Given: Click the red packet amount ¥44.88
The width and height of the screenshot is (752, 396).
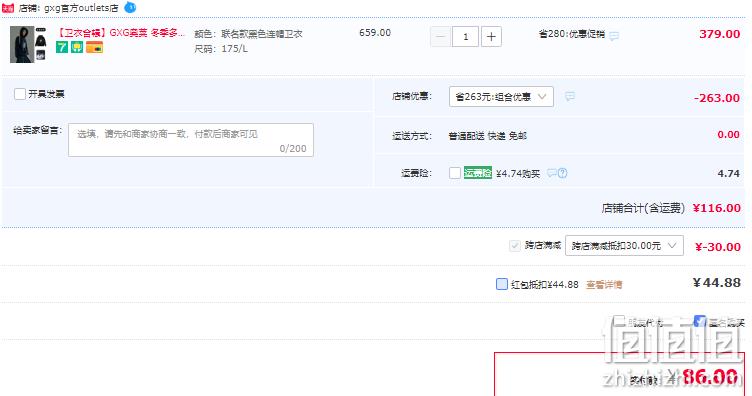Looking at the screenshot, I should [x=717, y=283].
